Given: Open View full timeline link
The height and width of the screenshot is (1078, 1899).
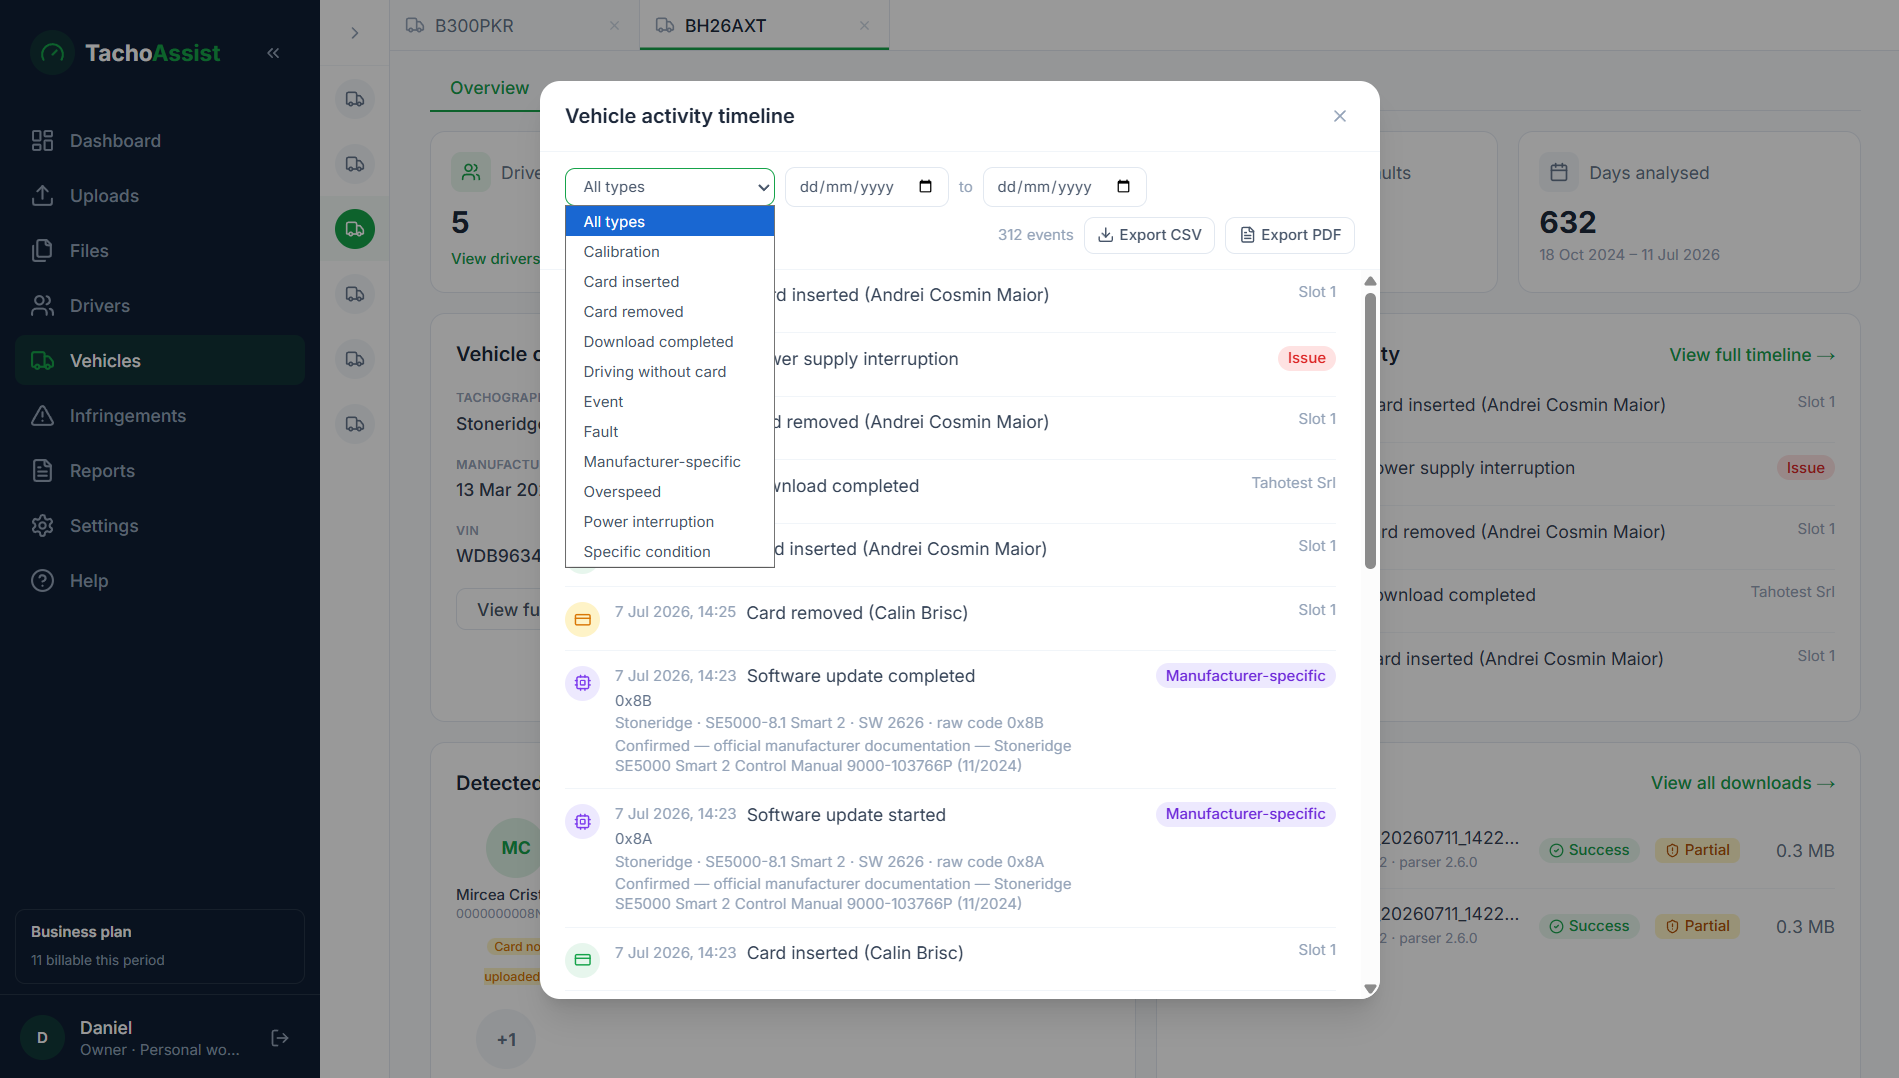Looking at the screenshot, I should click(x=1752, y=355).
